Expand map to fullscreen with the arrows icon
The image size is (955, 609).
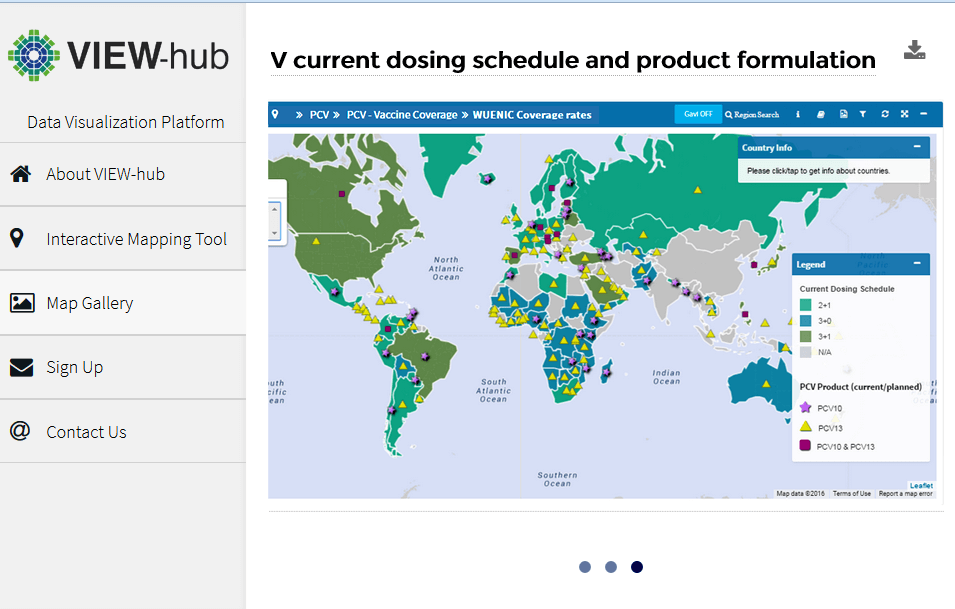point(904,114)
